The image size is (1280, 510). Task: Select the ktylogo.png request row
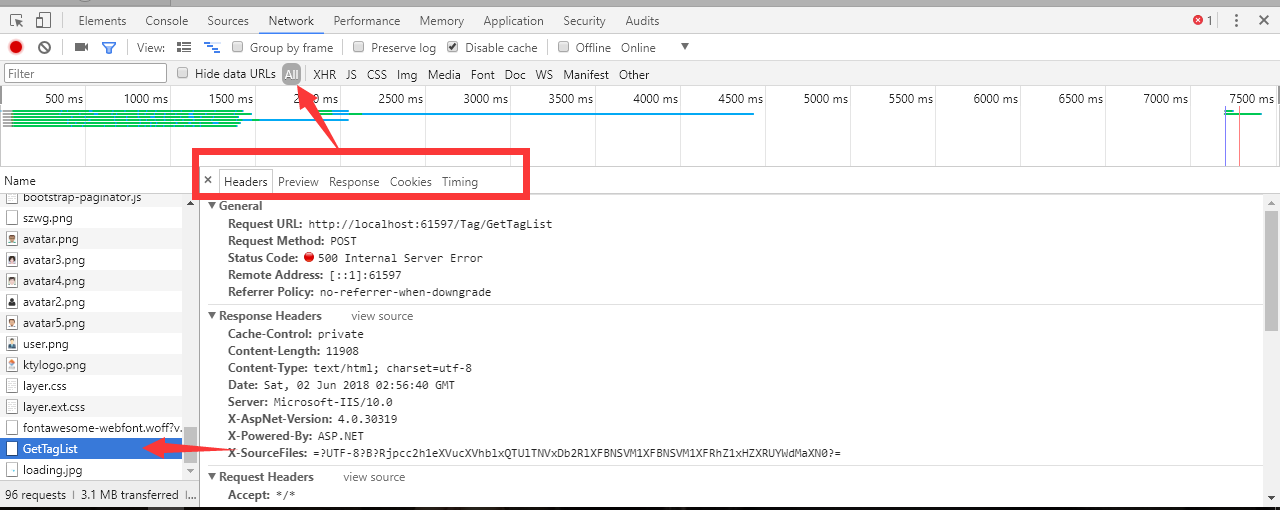[x=91, y=365]
